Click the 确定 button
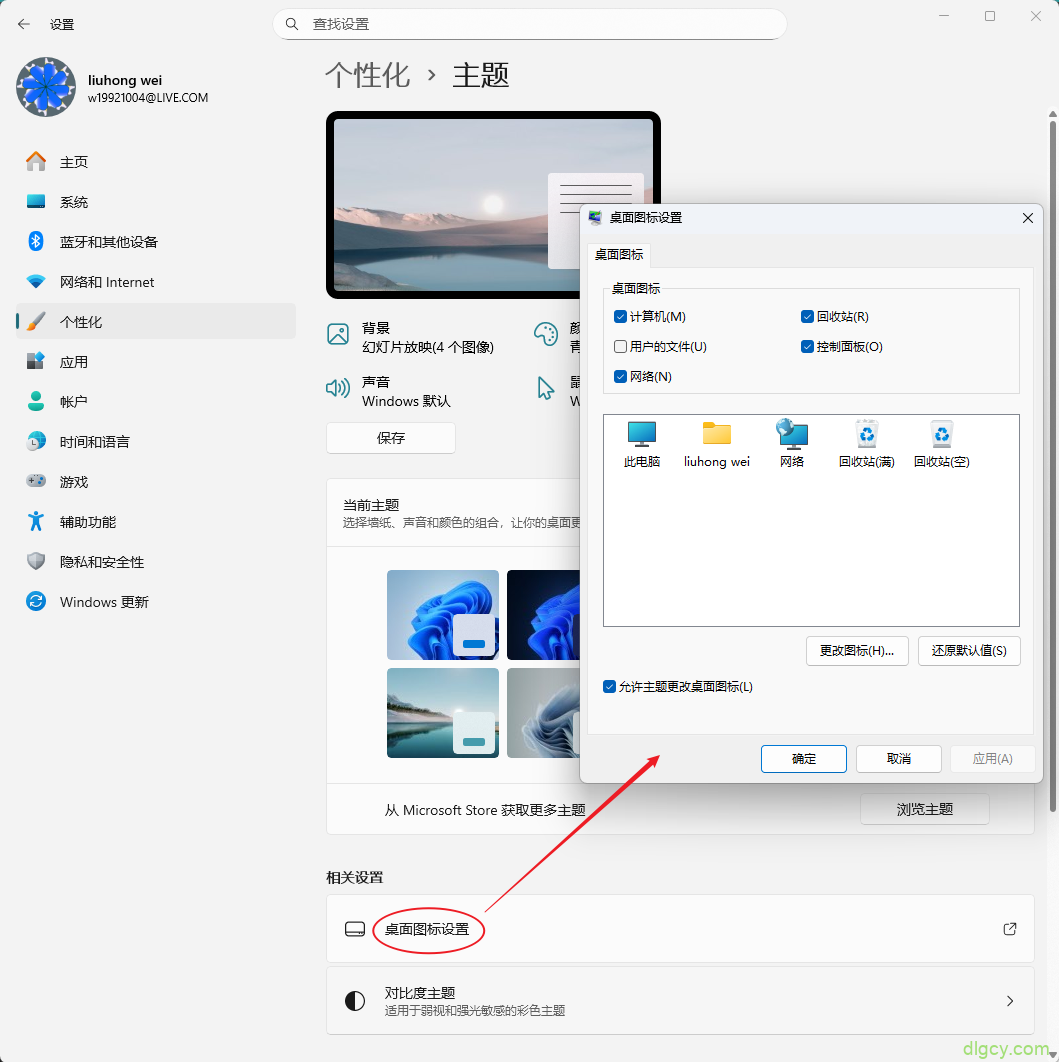 tap(803, 759)
